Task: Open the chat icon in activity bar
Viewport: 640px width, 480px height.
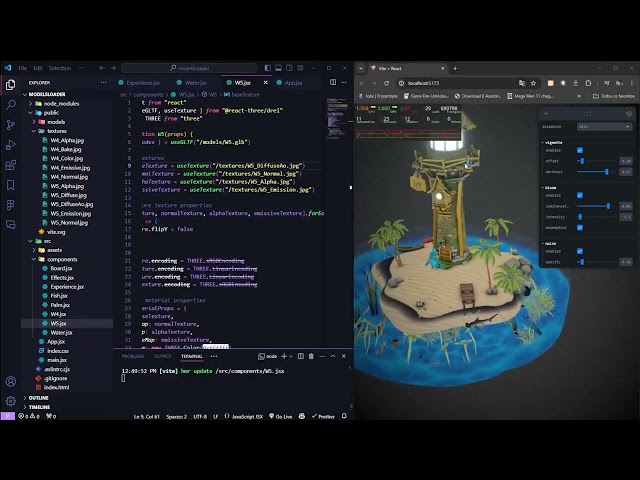Action: pyautogui.click(x=11, y=224)
